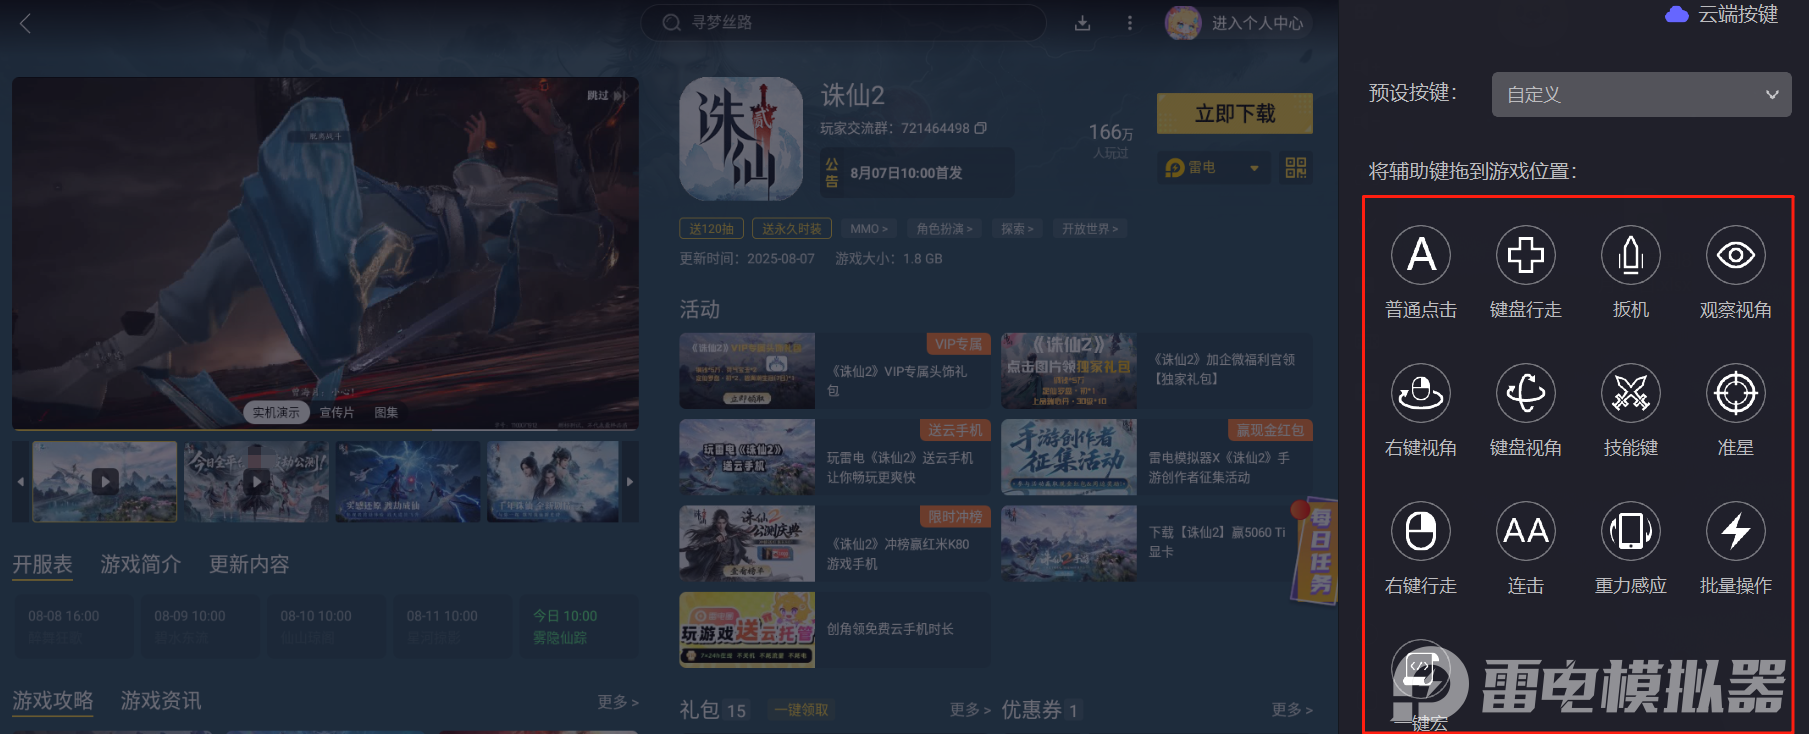This screenshot has width=1809, height=734.
Task: Click the 送120抽 tag
Action: click(711, 229)
